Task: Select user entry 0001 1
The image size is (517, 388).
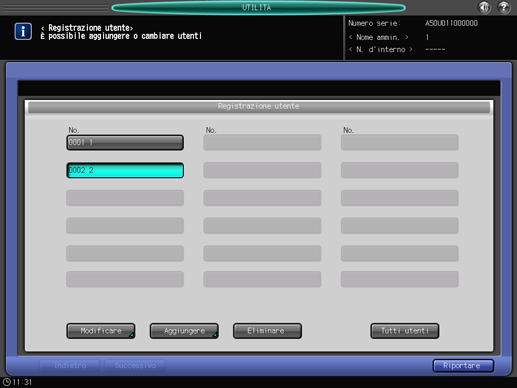Action: (x=125, y=143)
